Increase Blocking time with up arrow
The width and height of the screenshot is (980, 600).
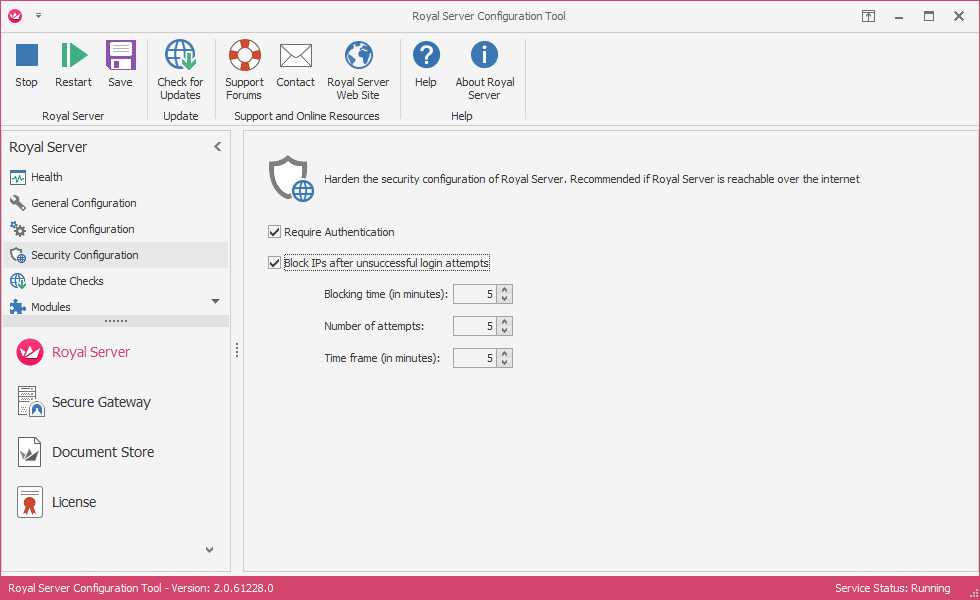click(504, 289)
